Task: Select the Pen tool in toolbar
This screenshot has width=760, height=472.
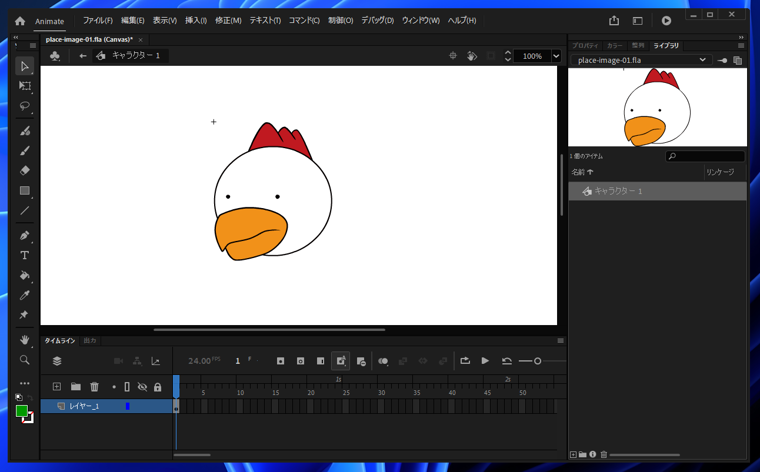Action: [x=25, y=236]
